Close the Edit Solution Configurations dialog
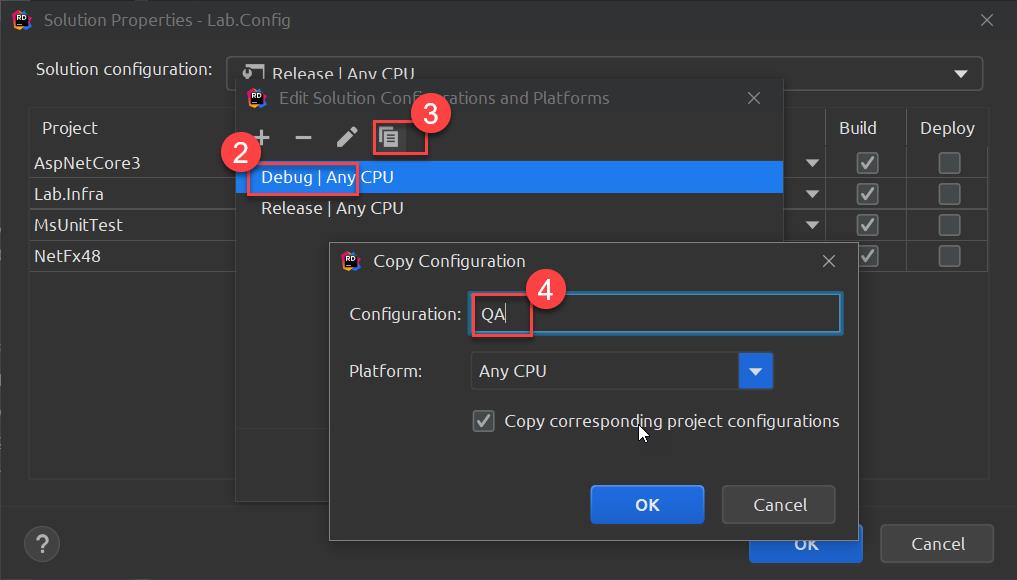The width and height of the screenshot is (1017, 580). (x=754, y=98)
